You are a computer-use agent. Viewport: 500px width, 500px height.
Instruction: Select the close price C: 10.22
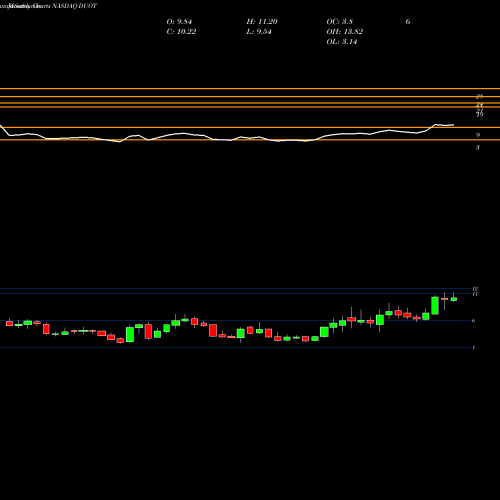point(181,32)
